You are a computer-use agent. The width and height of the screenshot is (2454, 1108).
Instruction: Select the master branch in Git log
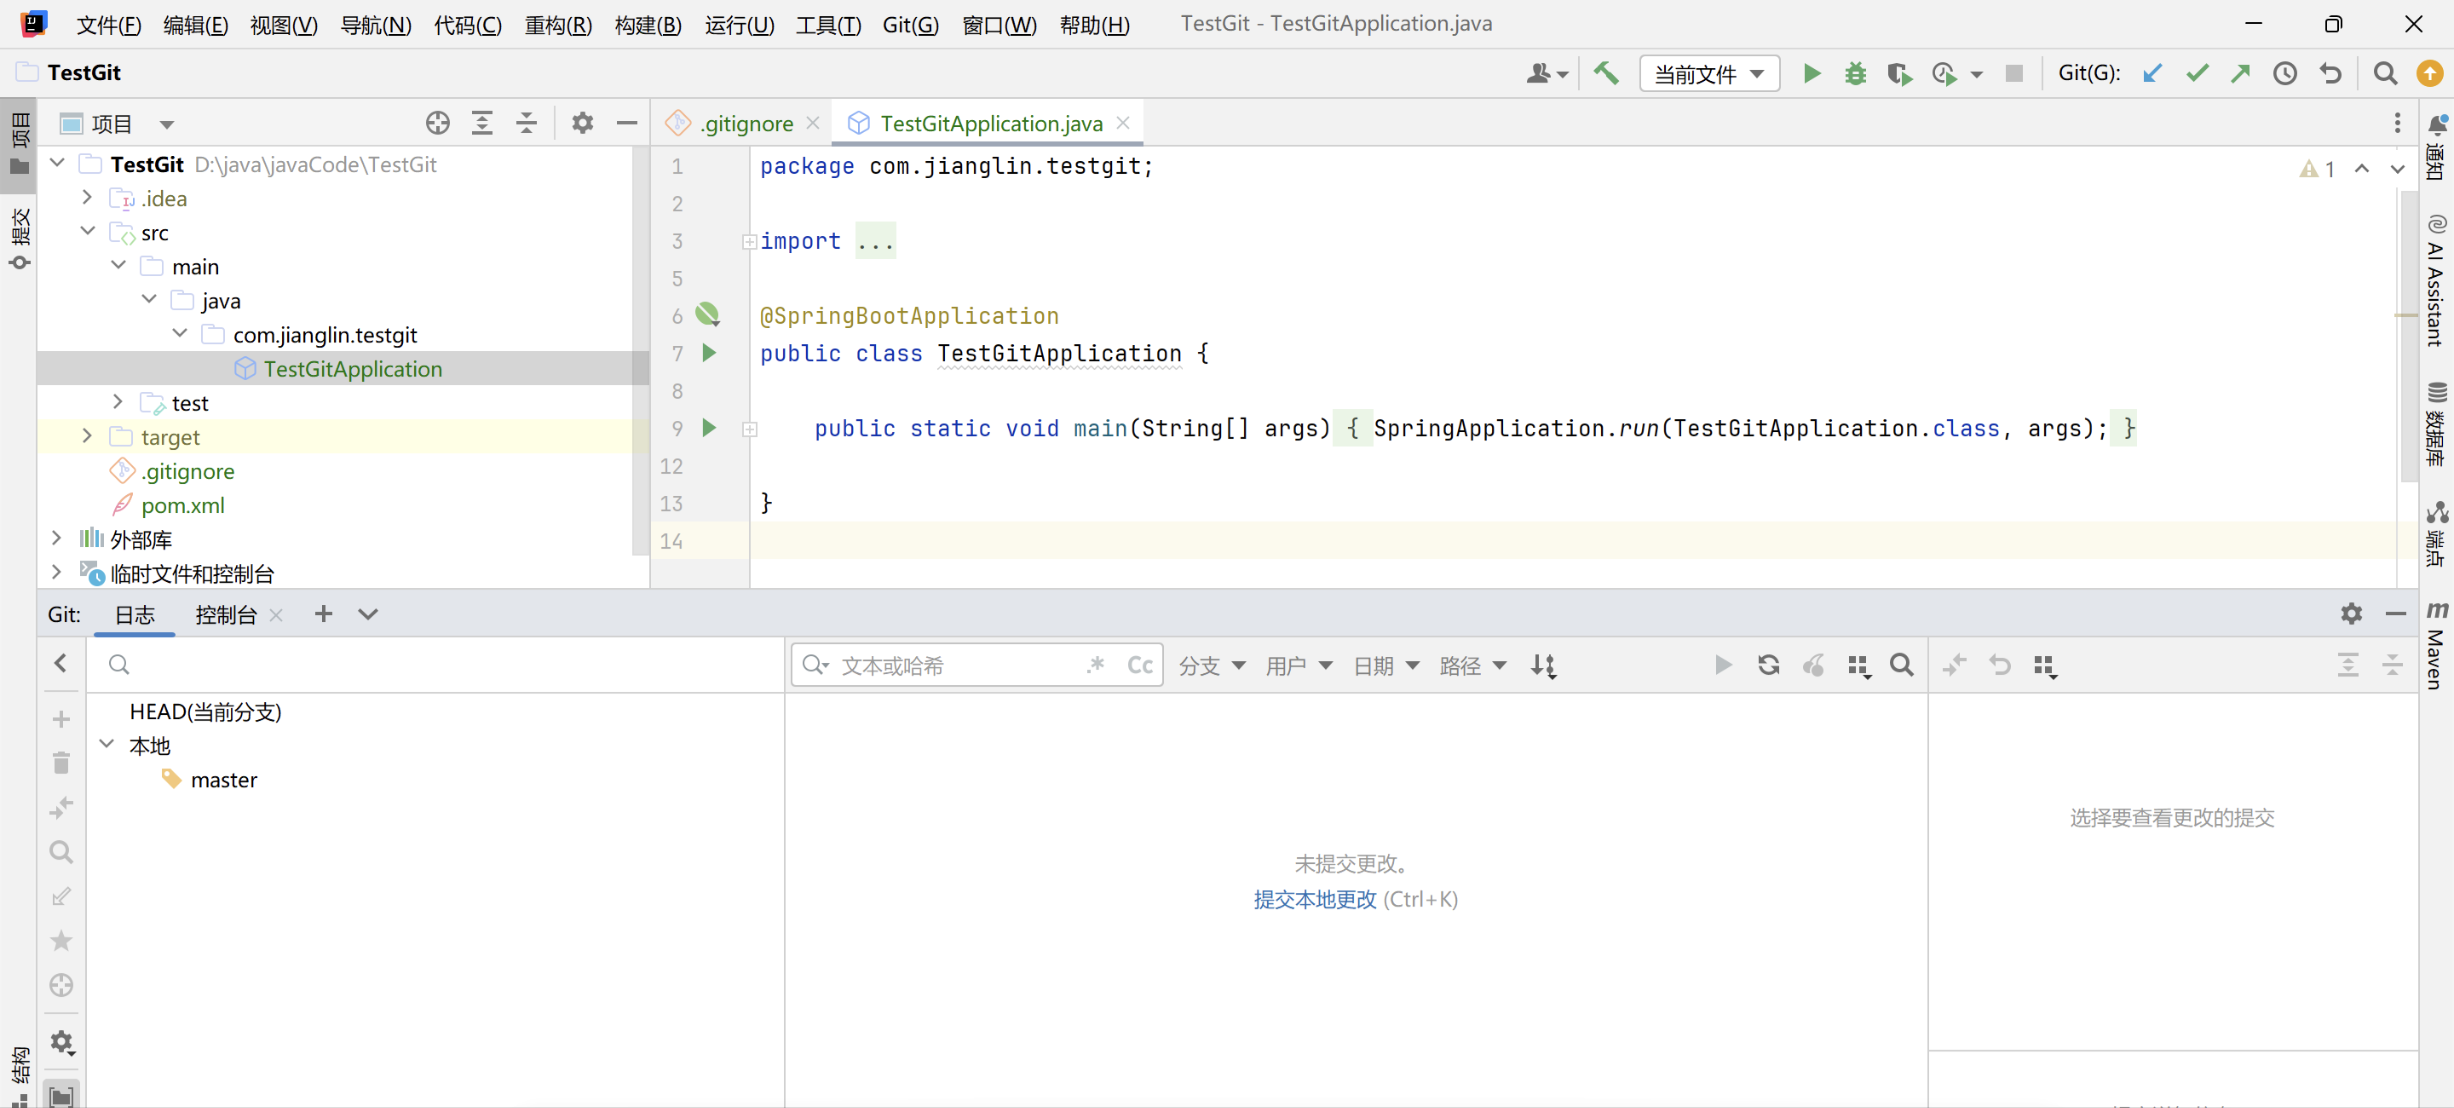coord(223,780)
